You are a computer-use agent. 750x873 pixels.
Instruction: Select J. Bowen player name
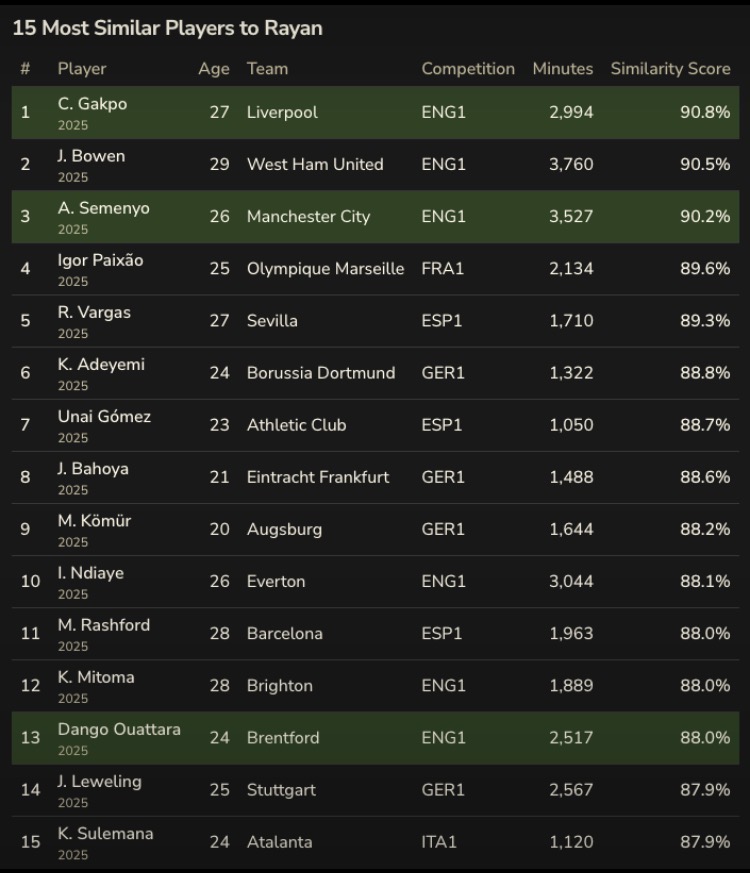[x=91, y=156]
